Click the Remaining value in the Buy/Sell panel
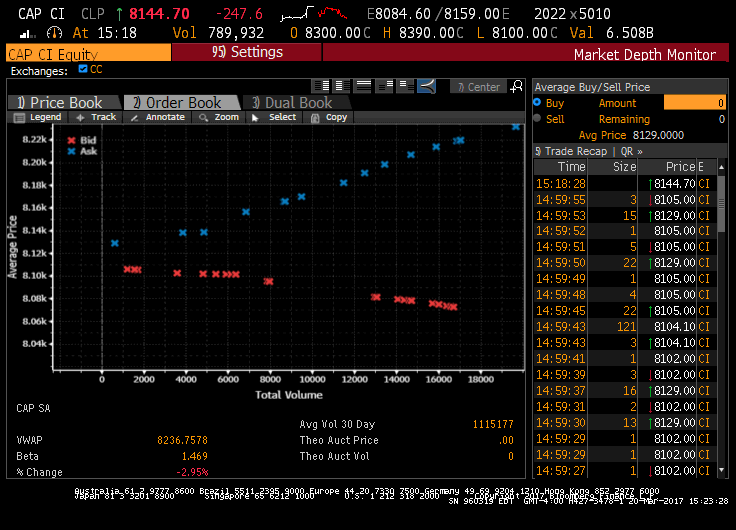 click(x=721, y=119)
